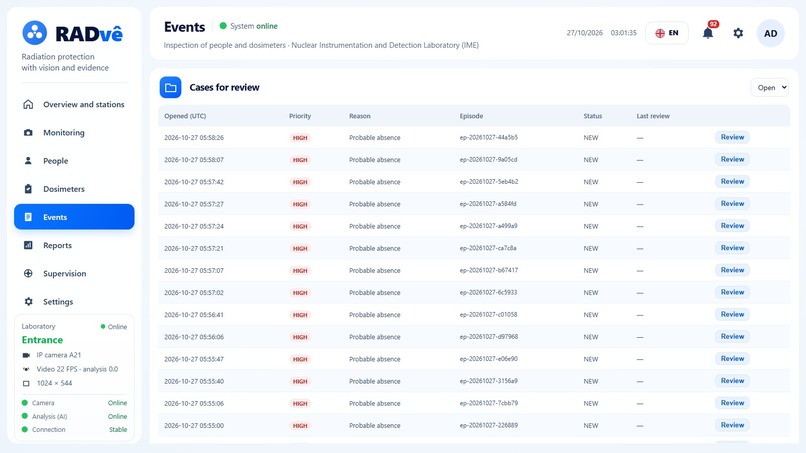
Task: Go to Supervision page
Action: (x=74, y=274)
